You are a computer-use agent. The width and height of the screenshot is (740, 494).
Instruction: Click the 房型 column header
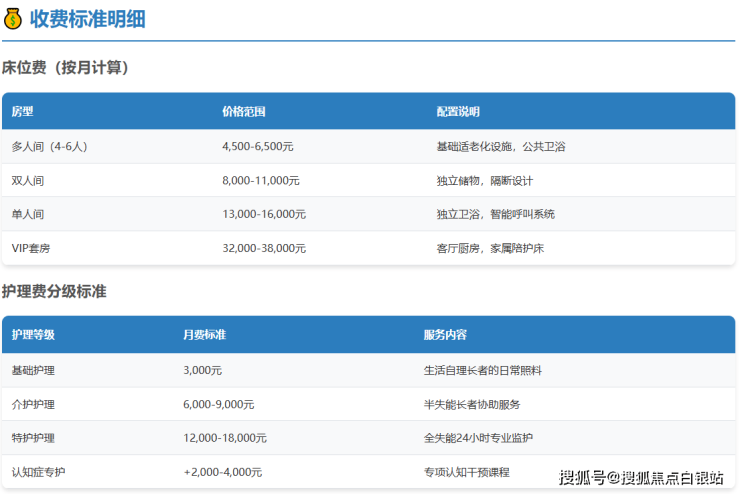point(22,111)
